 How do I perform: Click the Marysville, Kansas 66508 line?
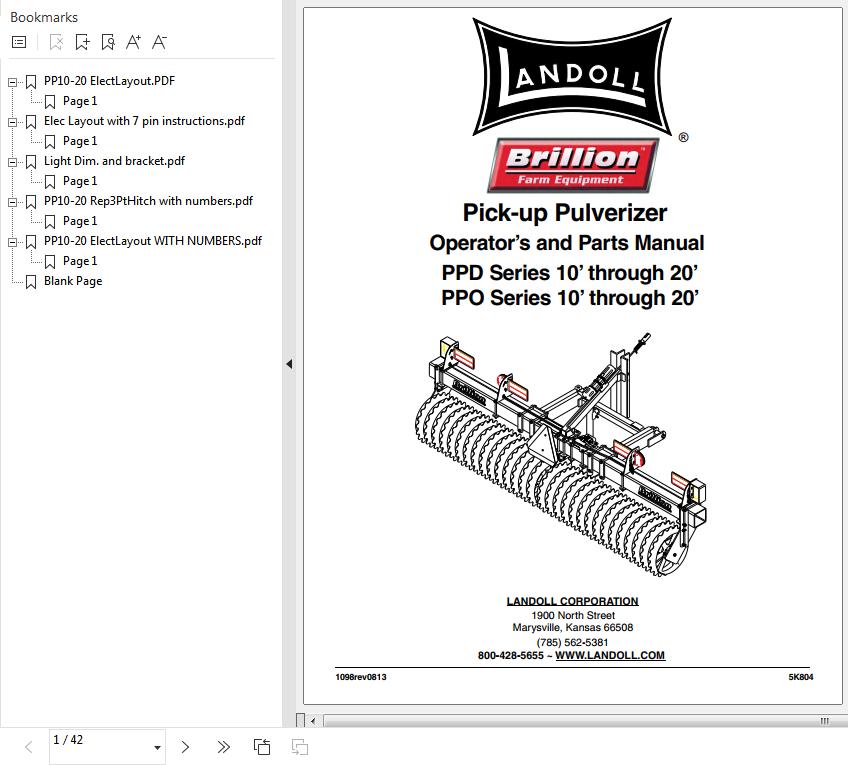point(573,628)
